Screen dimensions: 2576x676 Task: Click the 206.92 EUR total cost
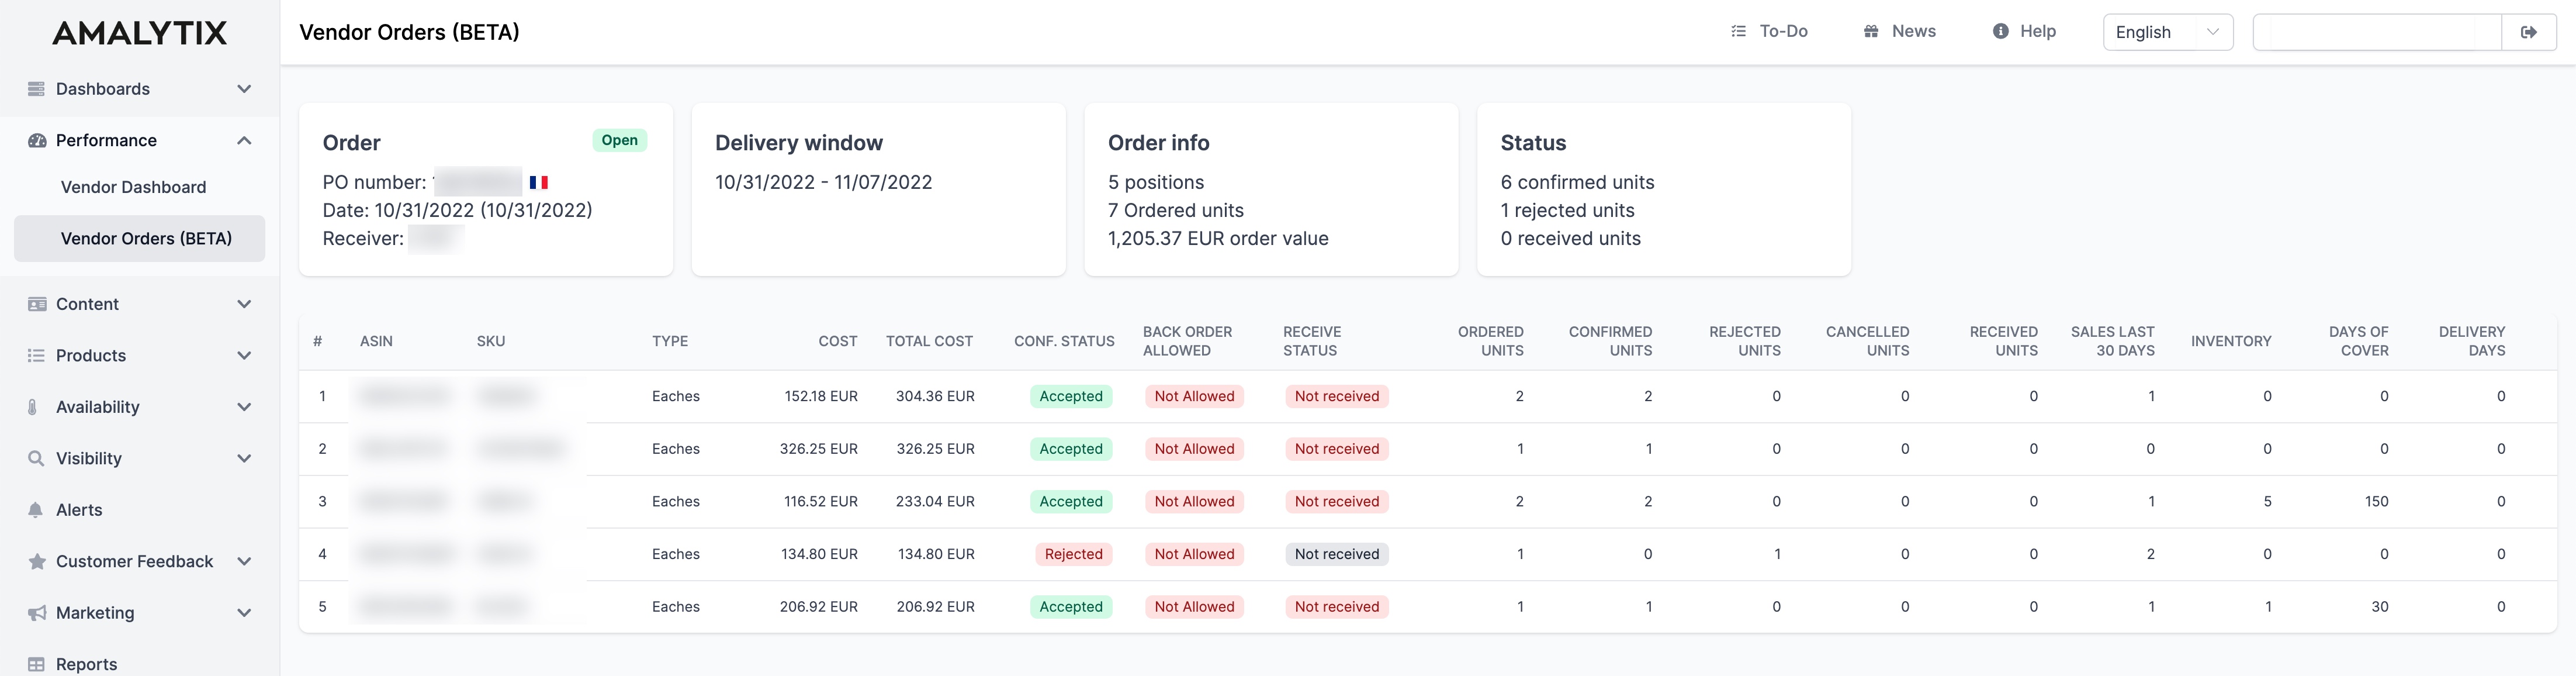[x=935, y=606]
